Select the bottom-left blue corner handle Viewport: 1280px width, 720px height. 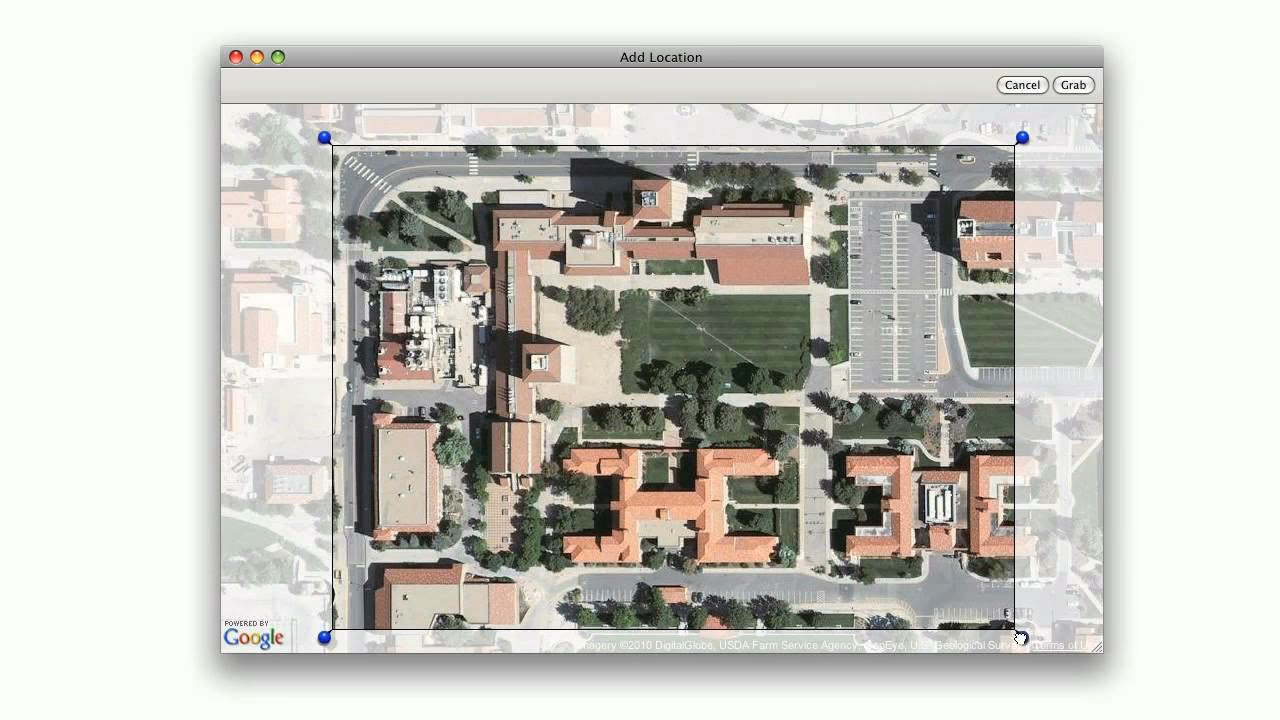coord(324,637)
